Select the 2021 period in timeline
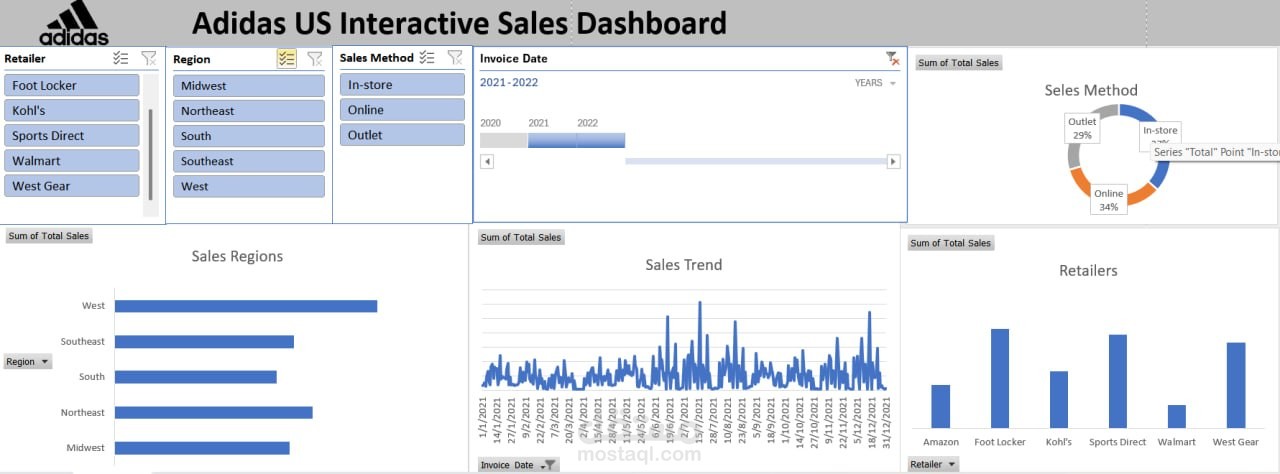Image resolution: width=1280 pixels, height=474 pixels. pos(552,140)
